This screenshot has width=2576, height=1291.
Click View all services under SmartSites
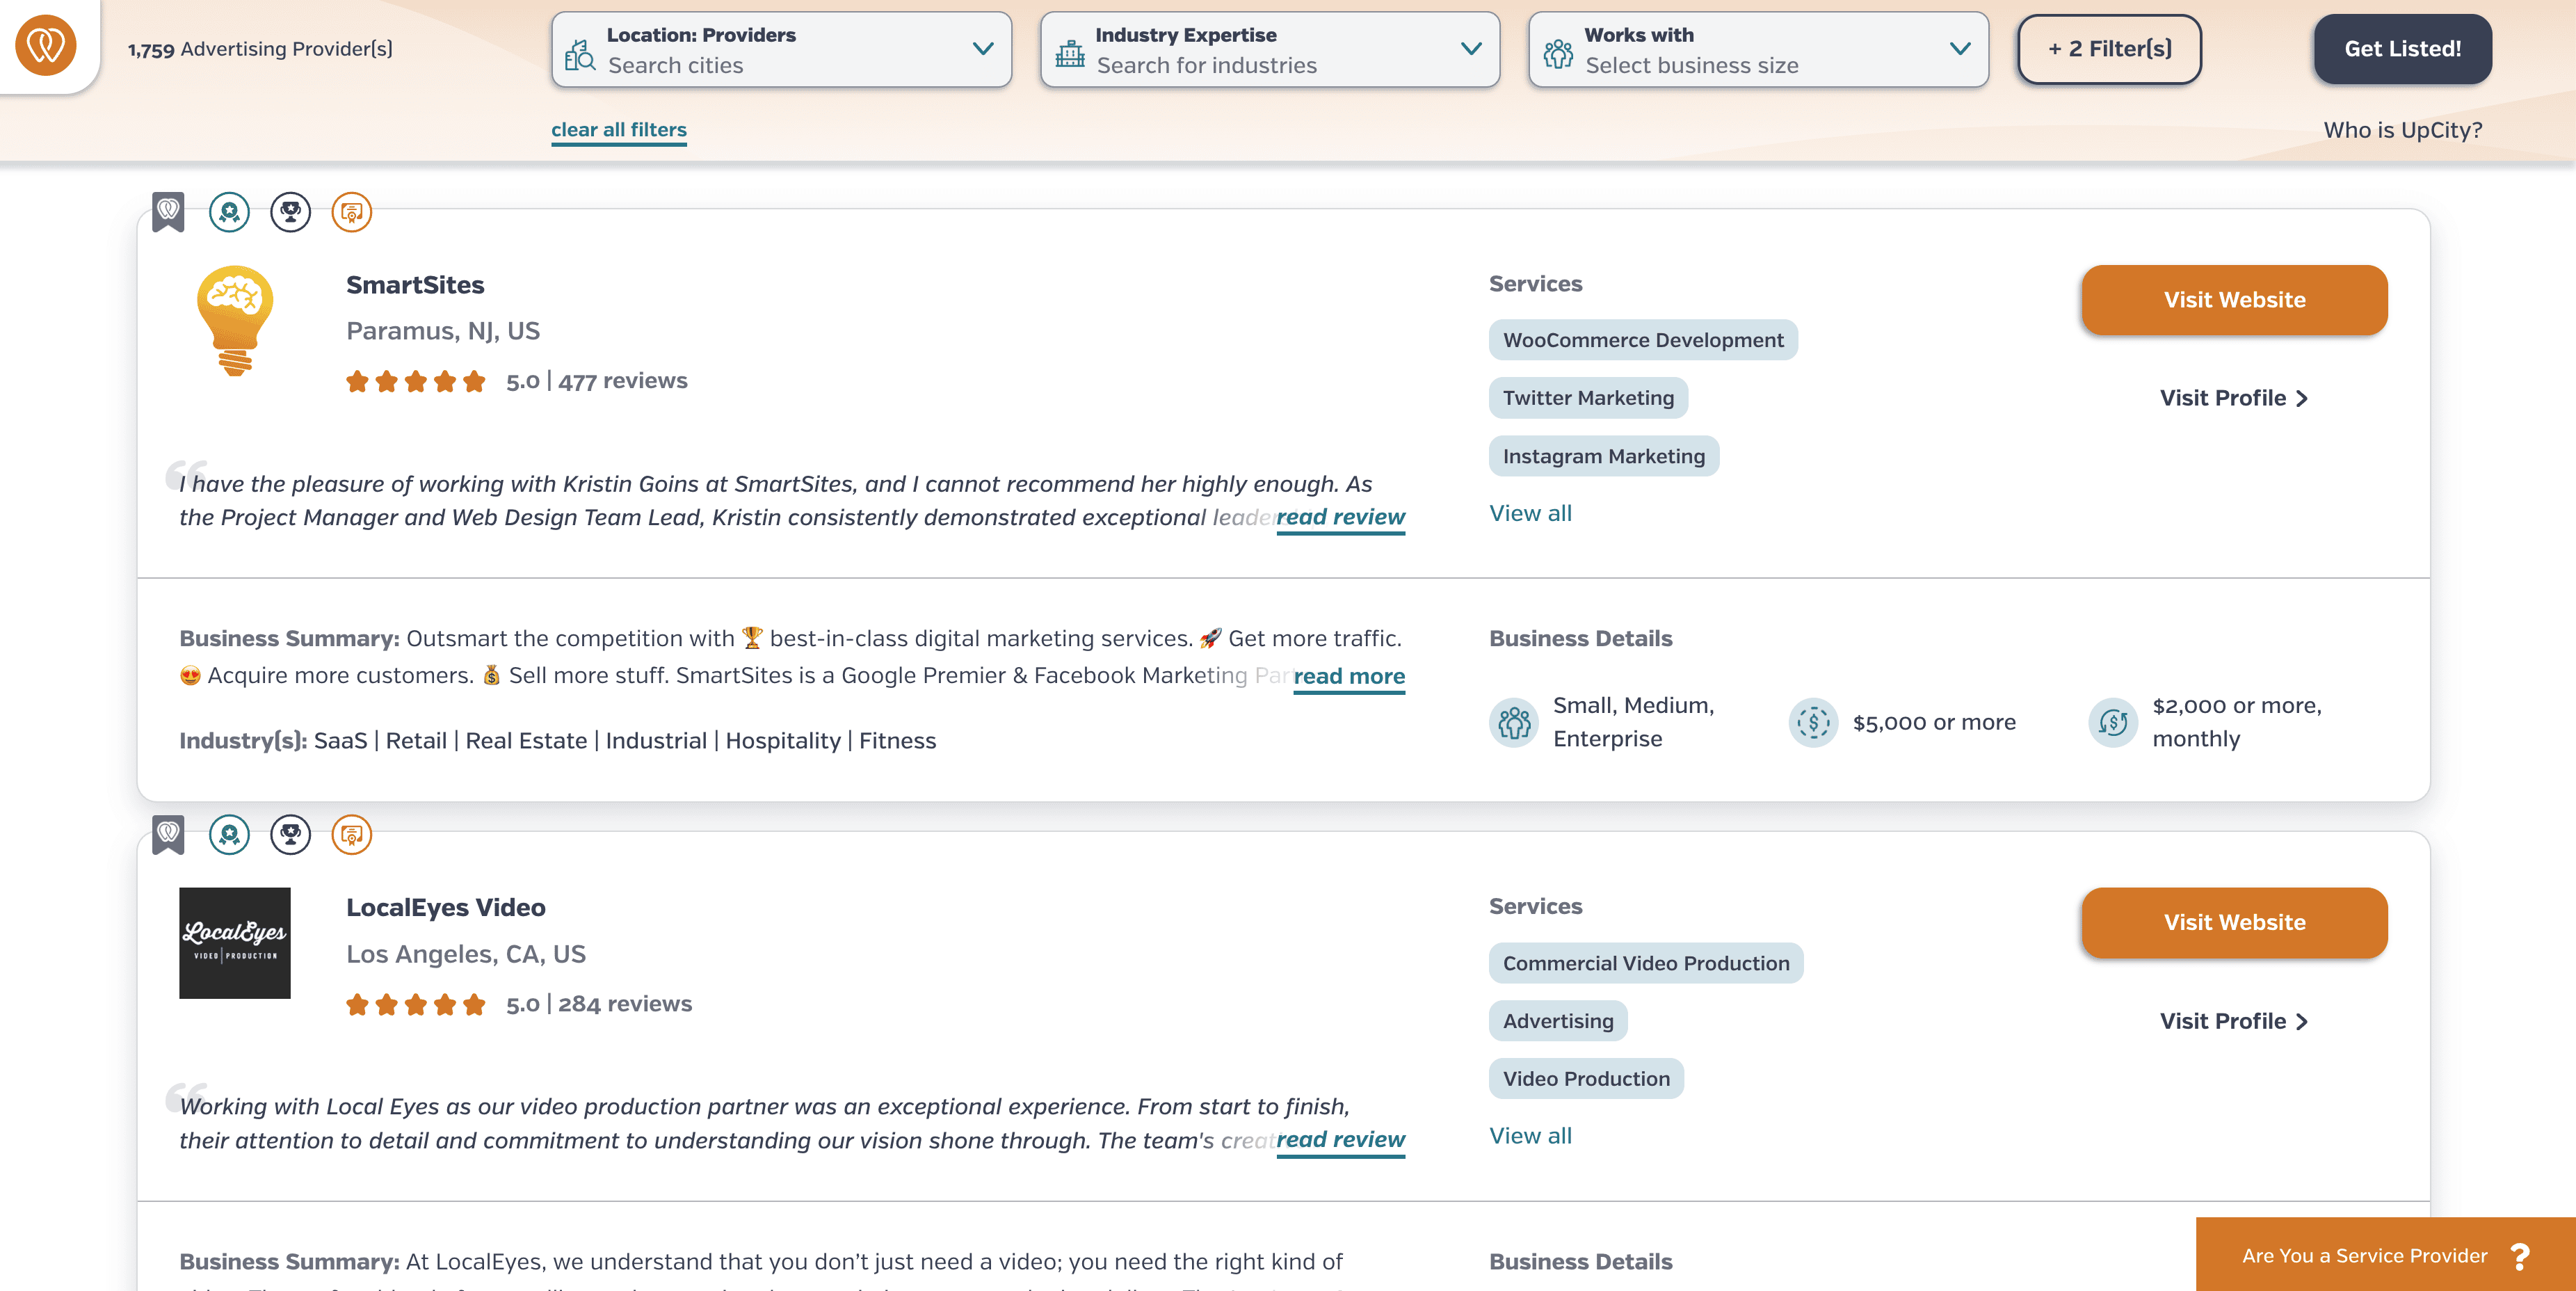tap(1530, 513)
